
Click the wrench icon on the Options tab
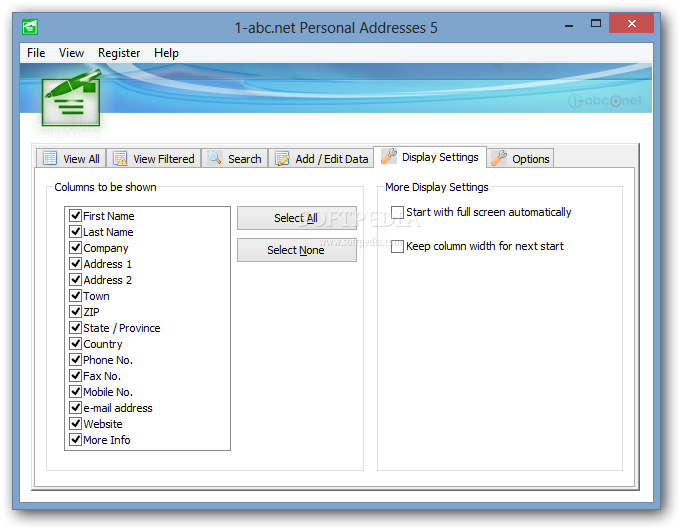[499, 159]
